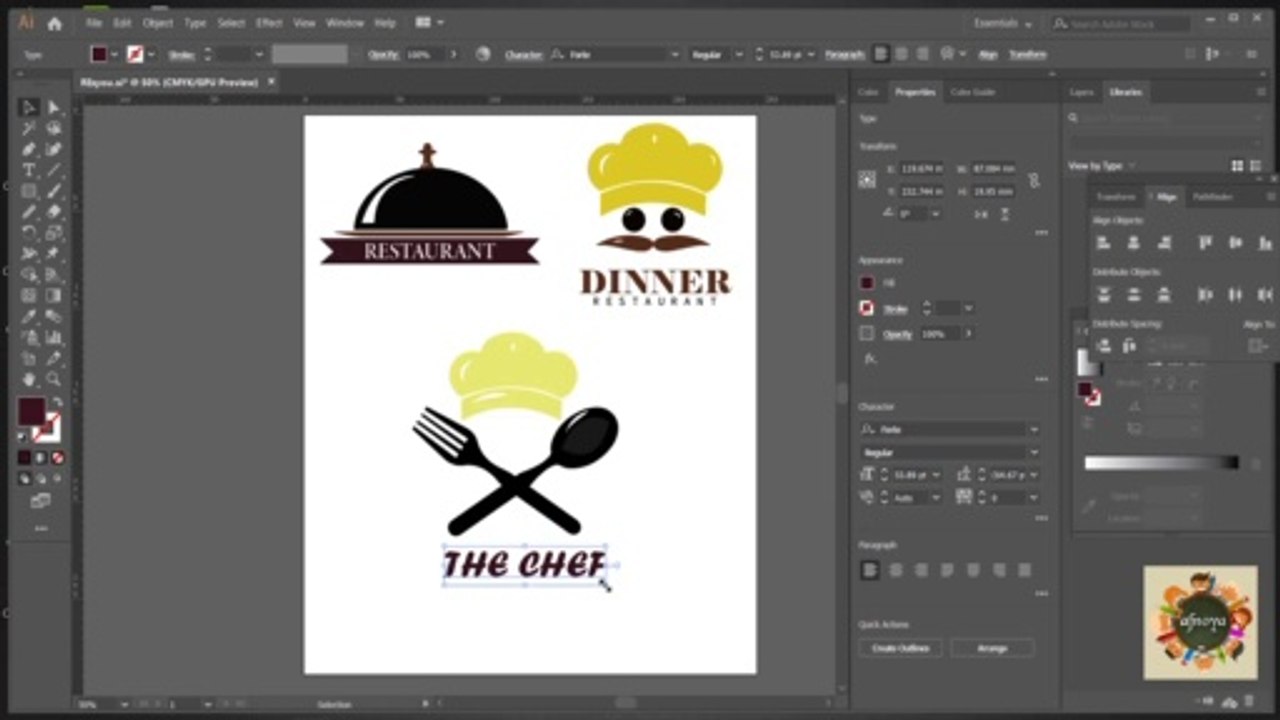Click horizontal distribute center in Distribute Objects
The width and height of the screenshot is (1280, 720).
pos(1235,295)
